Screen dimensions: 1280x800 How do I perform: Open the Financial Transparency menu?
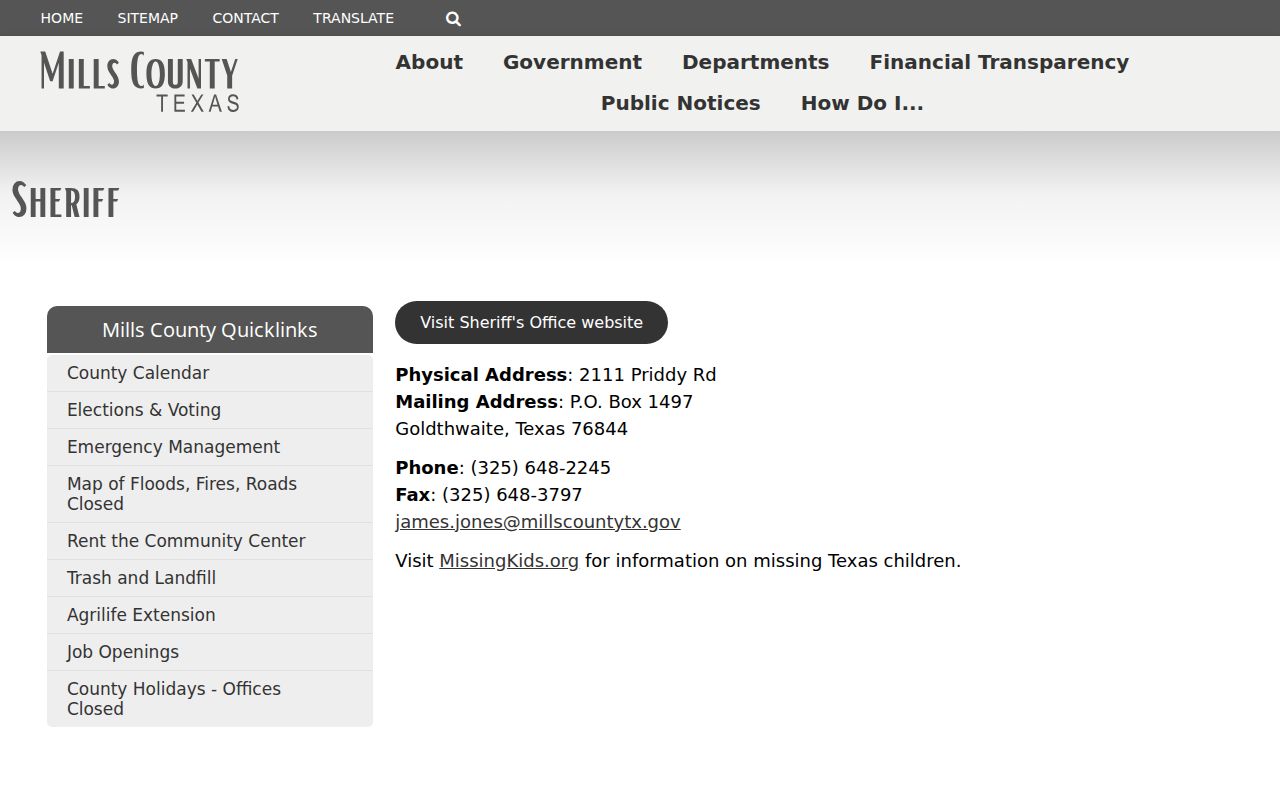[999, 62]
